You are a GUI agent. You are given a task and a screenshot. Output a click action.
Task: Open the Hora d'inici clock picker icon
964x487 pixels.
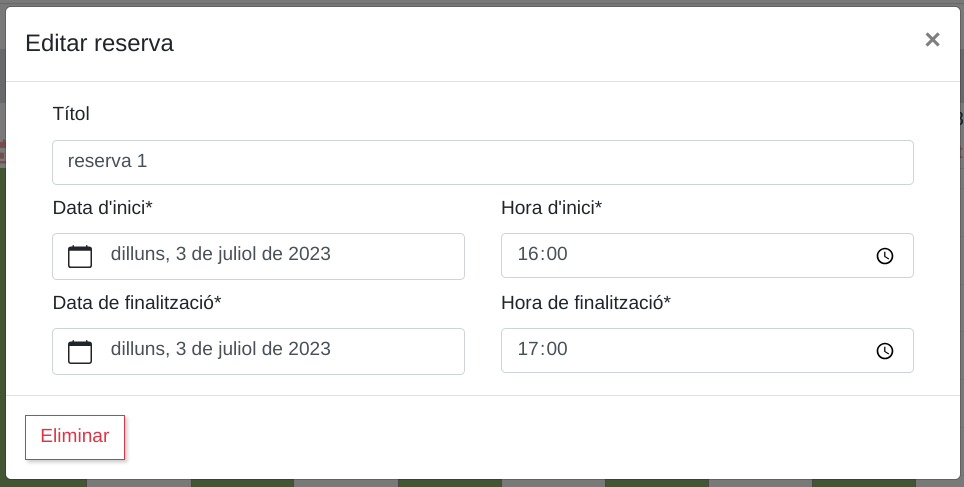point(885,256)
